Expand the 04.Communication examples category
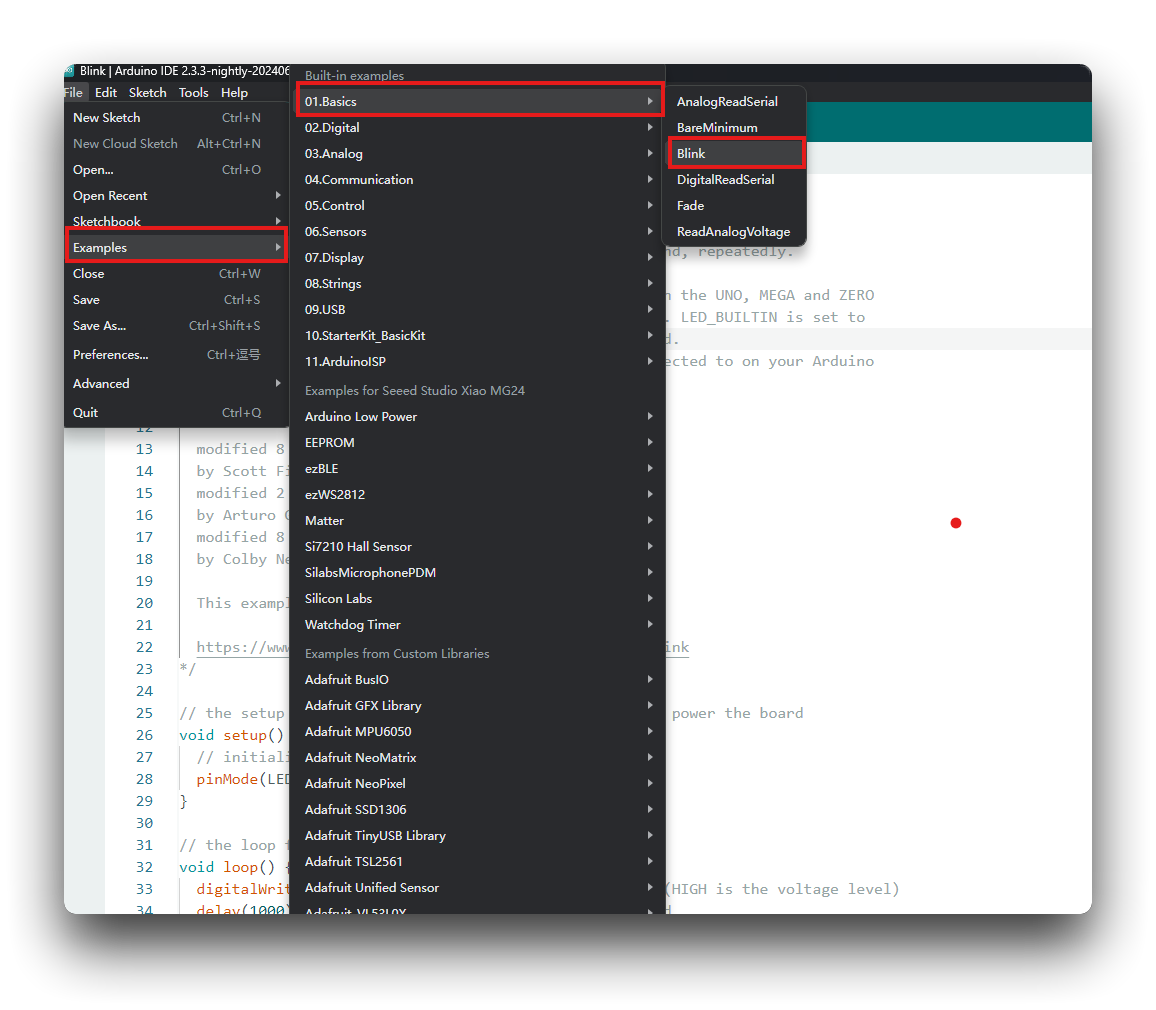Image resolution: width=1156 pixels, height=1010 pixels. click(x=478, y=180)
